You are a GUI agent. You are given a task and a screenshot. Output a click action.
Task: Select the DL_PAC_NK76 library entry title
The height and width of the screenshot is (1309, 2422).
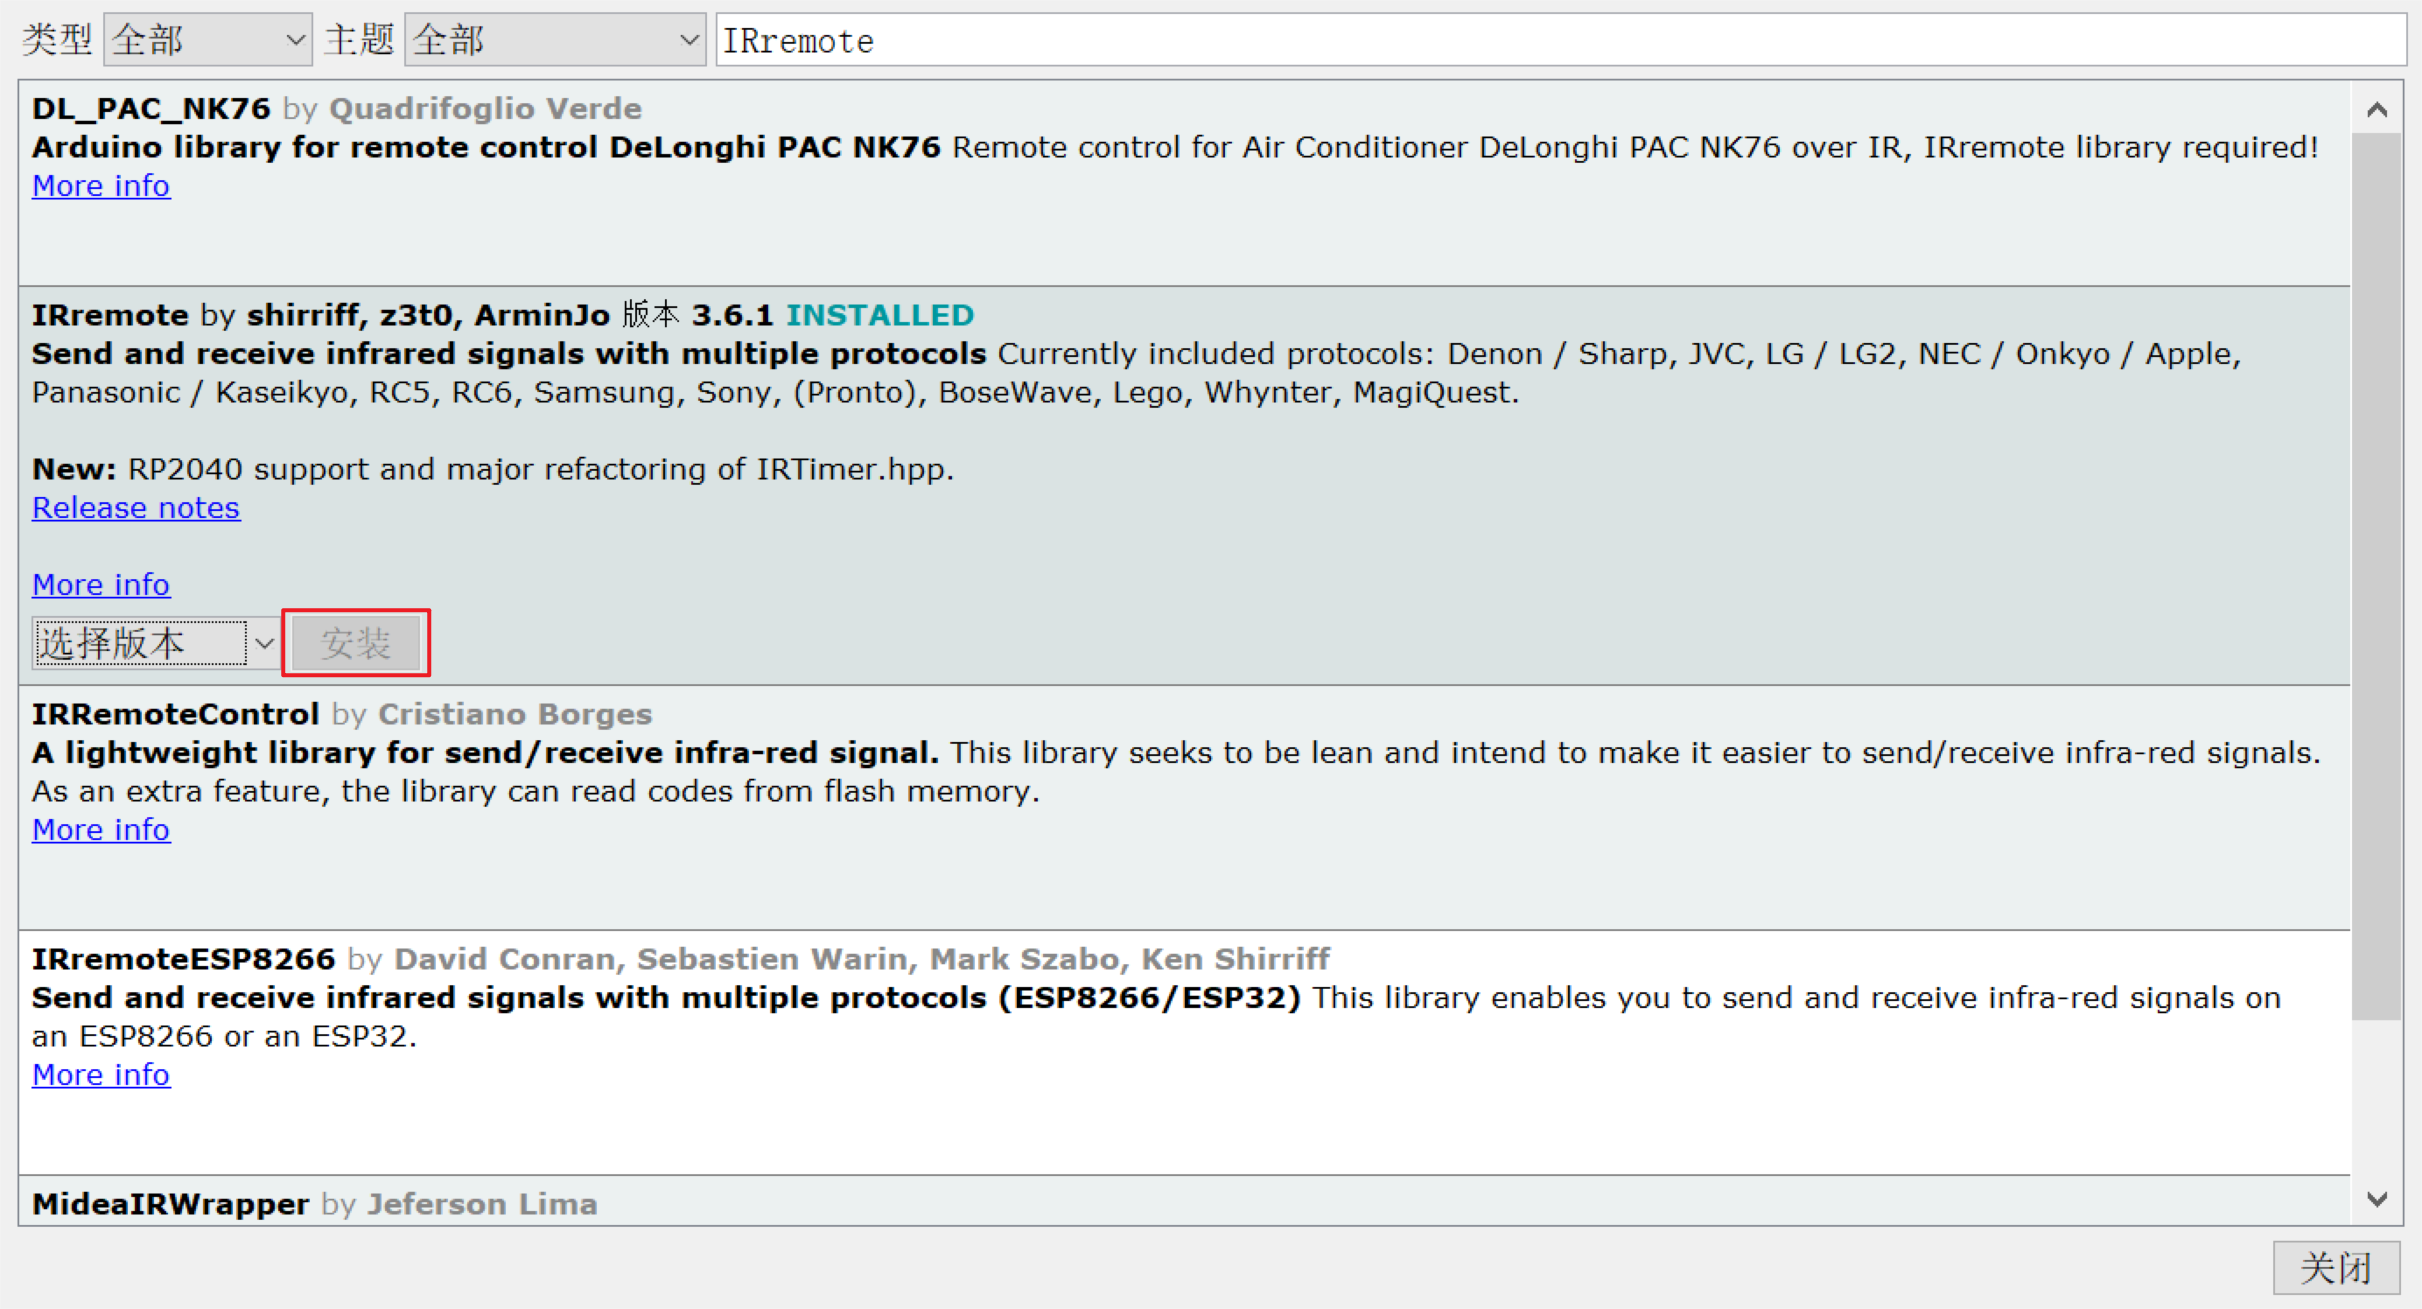[x=151, y=109]
